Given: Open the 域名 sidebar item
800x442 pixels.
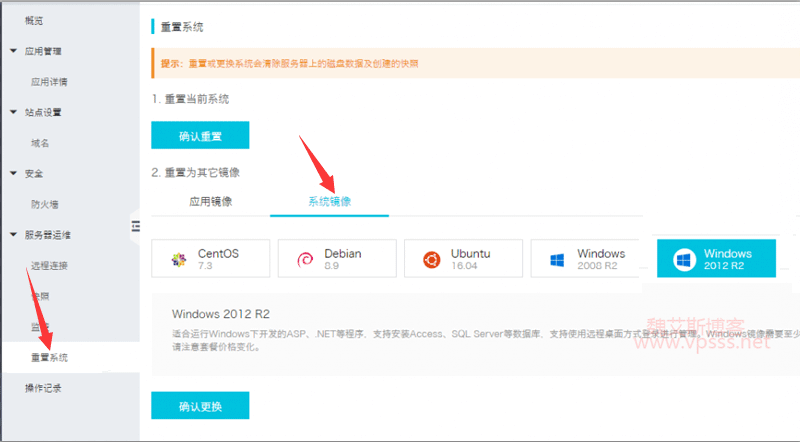Looking at the screenshot, I should [x=40, y=143].
